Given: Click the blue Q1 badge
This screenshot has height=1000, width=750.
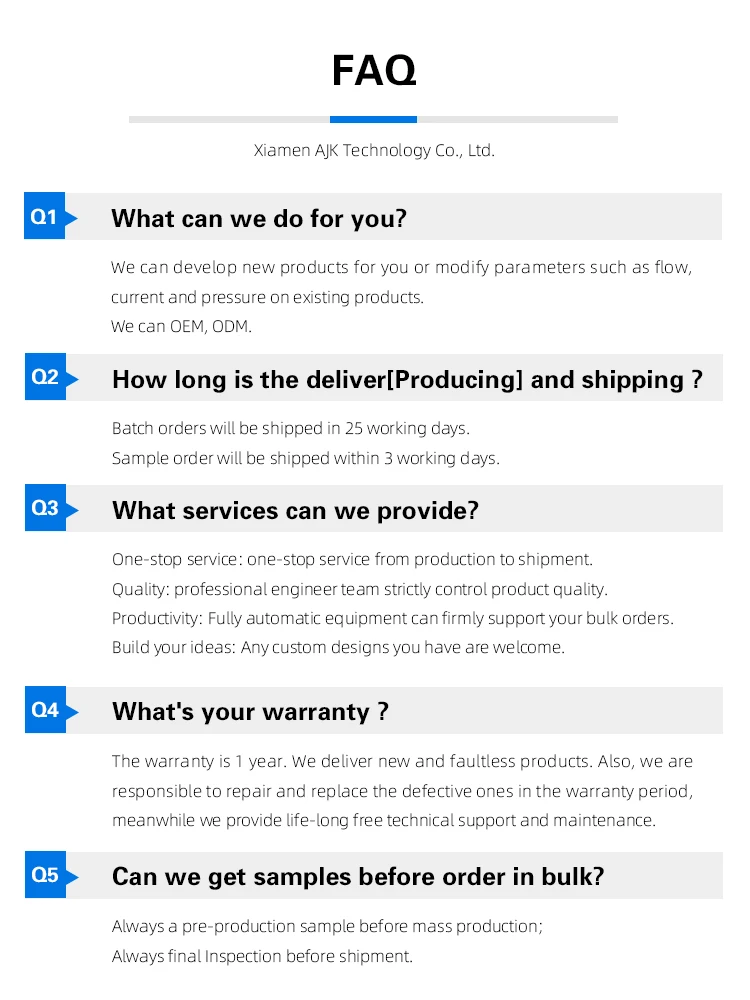Looking at the screenshot, I should tap(45, 216).
